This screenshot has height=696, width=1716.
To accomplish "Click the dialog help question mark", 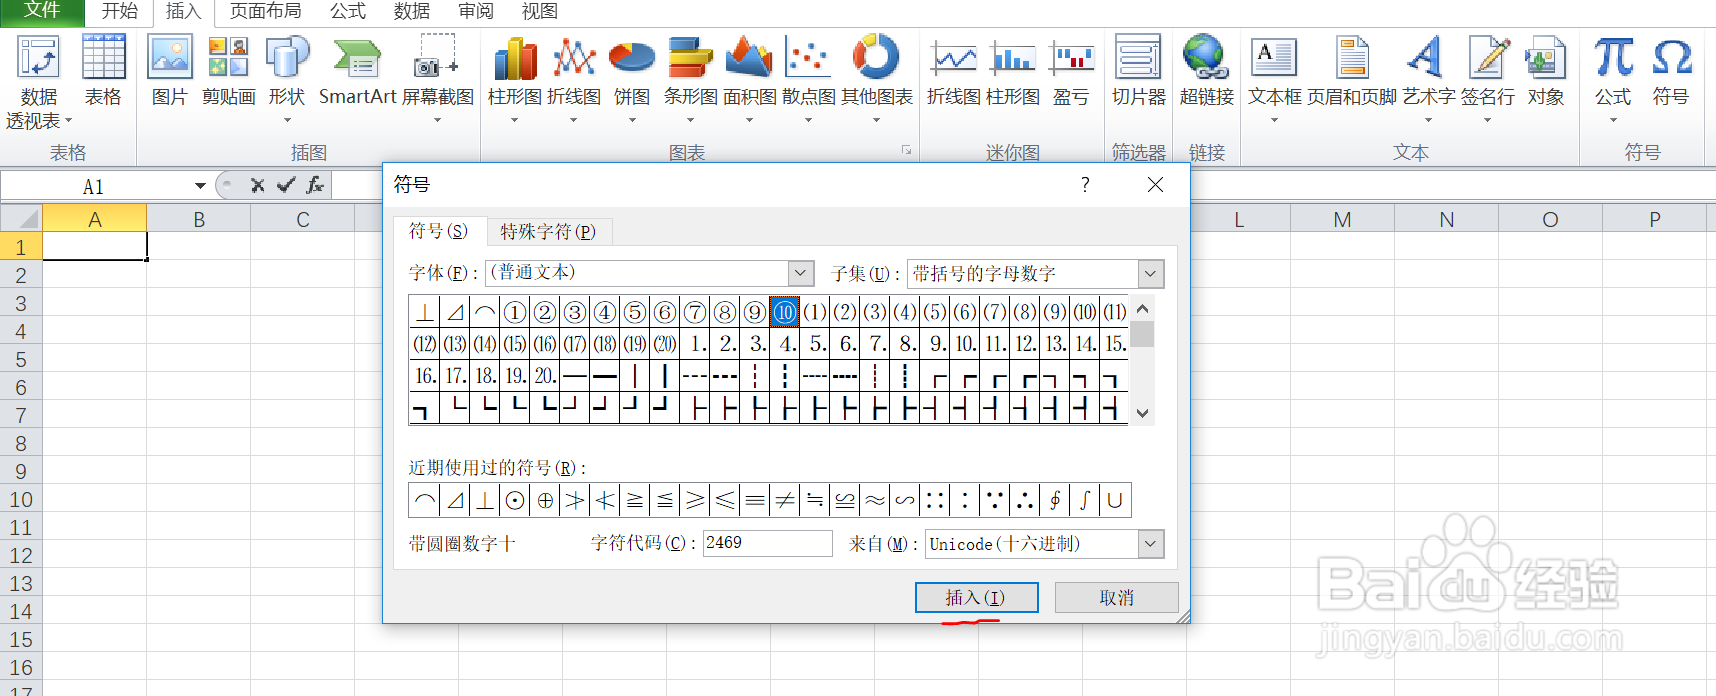I will coord(1085,184).
